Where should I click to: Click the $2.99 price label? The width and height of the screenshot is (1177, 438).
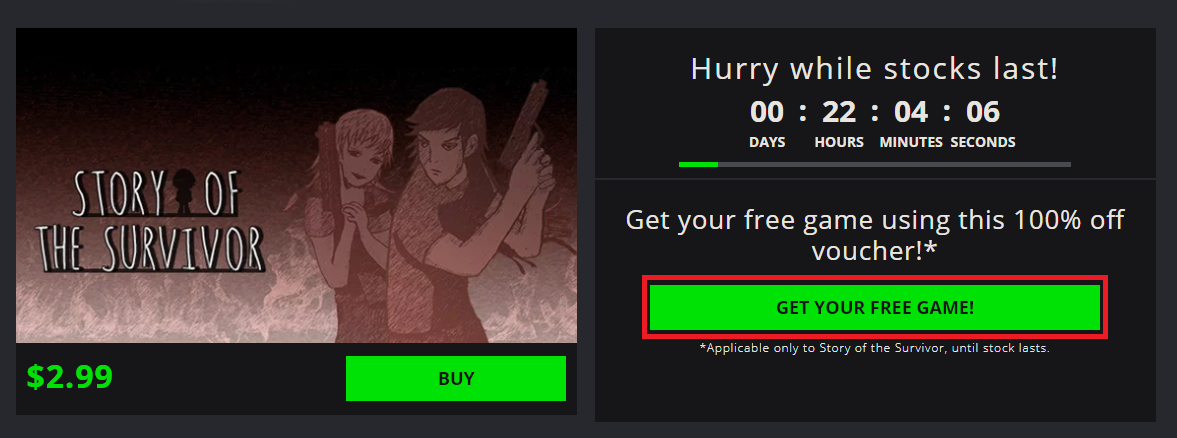tap(70, 377)
